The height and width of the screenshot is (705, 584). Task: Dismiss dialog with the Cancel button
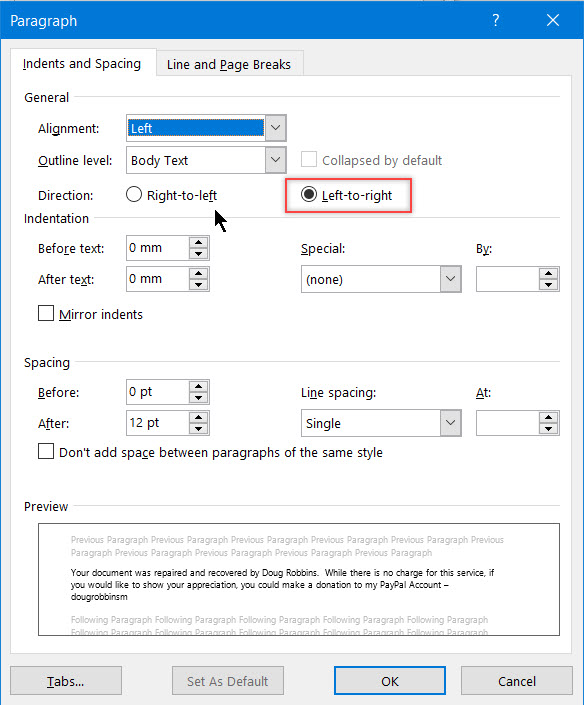coord(517,681)
